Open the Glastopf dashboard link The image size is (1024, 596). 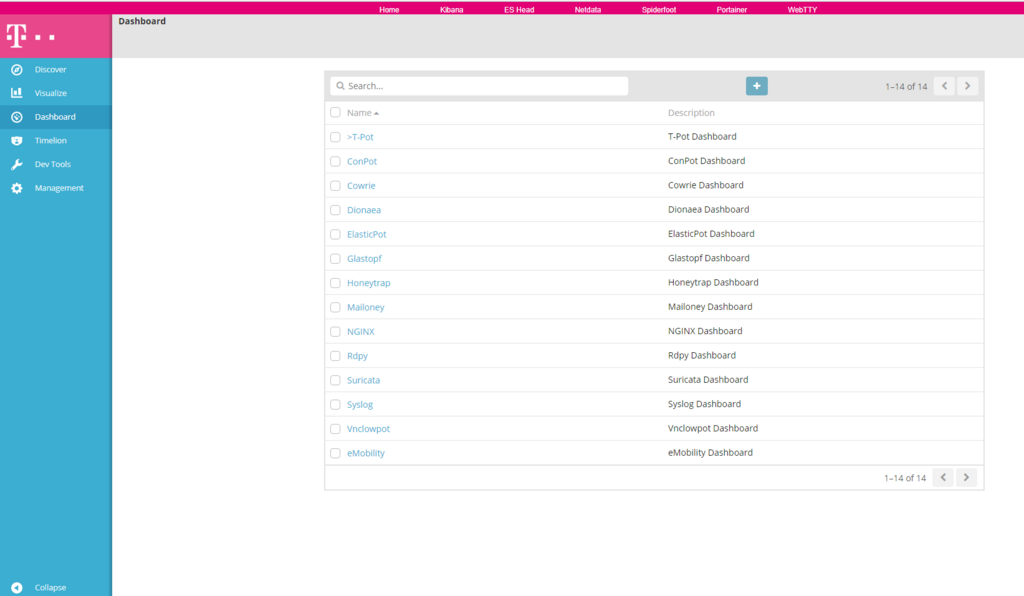[x=364, y=259]
